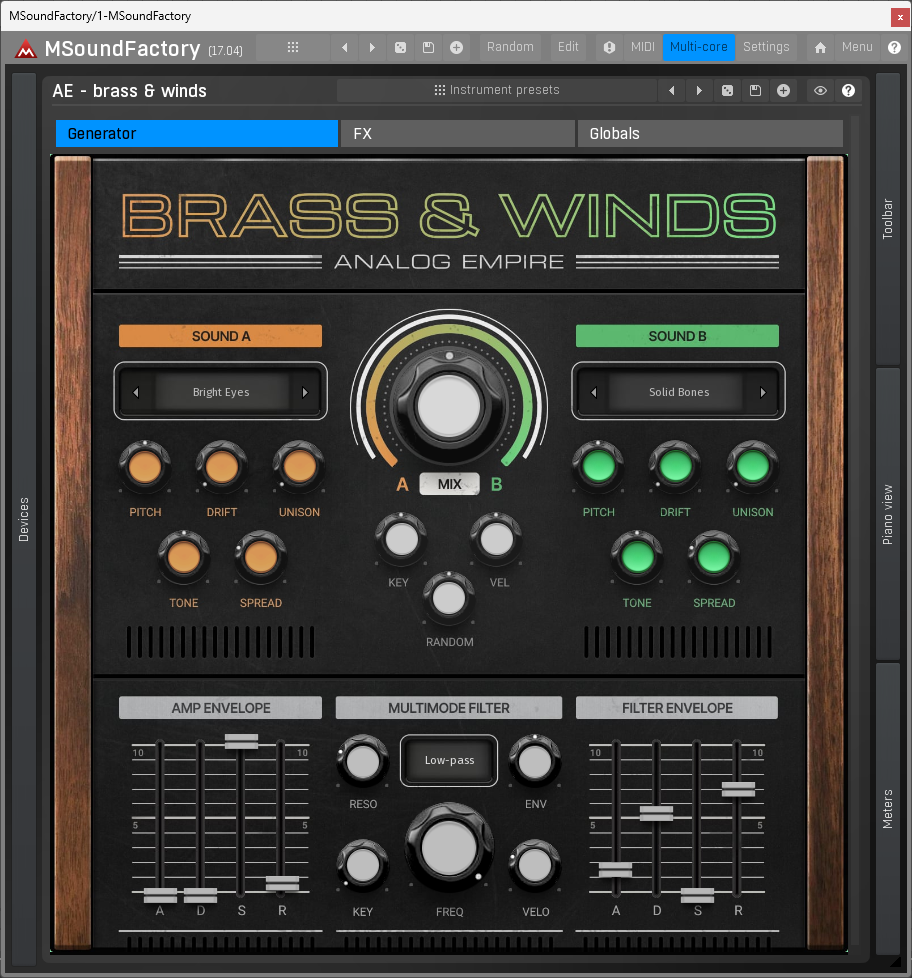
Task: Click the Sound A SPREAD knob
Action: tap(261, 557)
